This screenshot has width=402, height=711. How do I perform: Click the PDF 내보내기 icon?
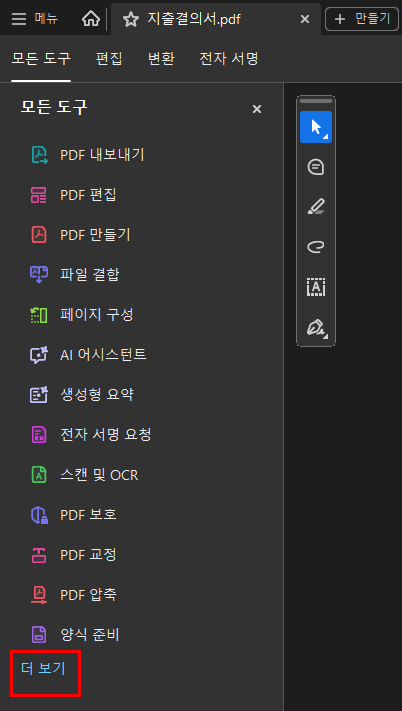coord(39,155)
